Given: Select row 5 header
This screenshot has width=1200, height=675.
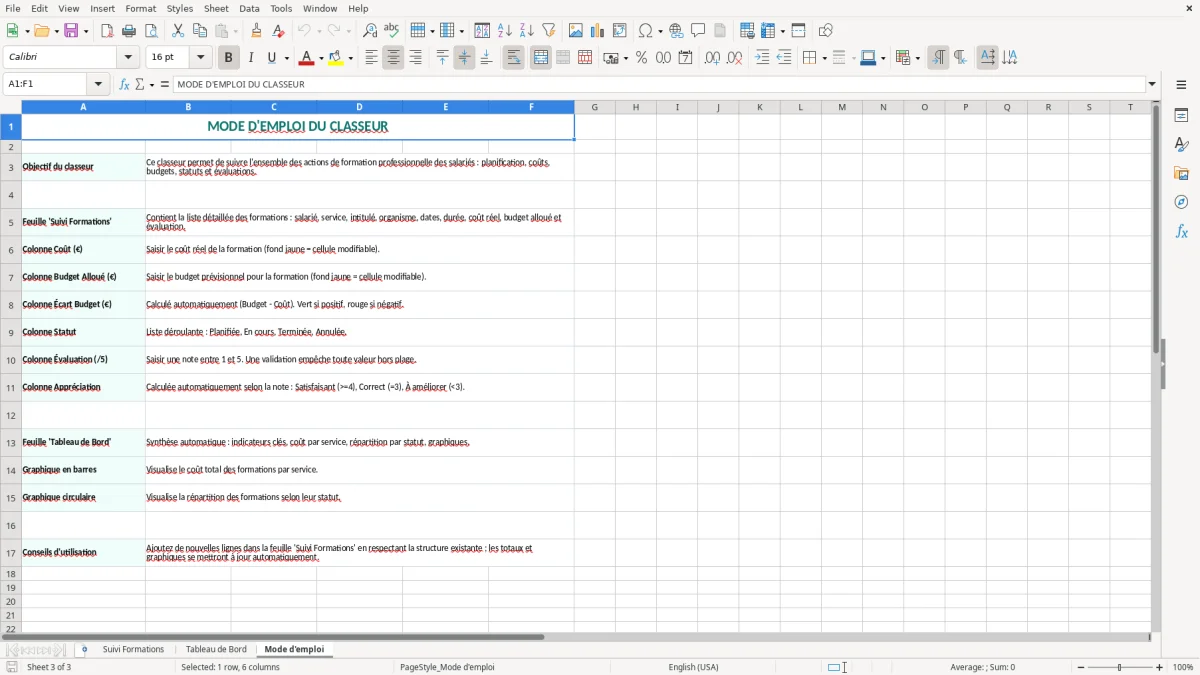Looking at the screenshot, I should [x=11, y=222].
